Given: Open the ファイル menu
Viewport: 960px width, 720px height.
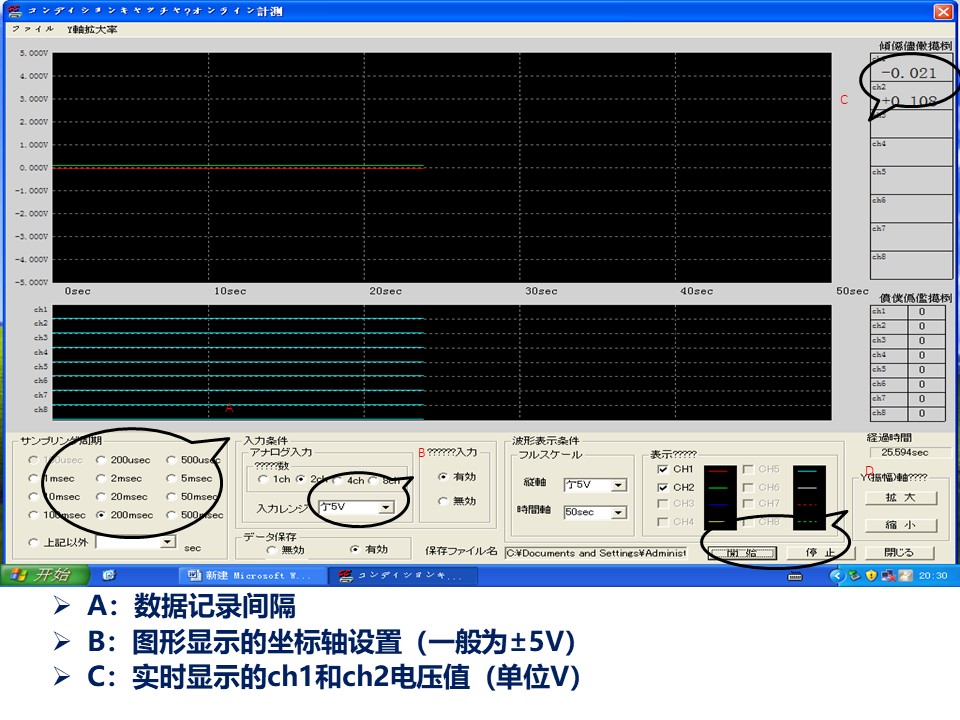Looking at the screenshot, I should (x=32, y=29).
